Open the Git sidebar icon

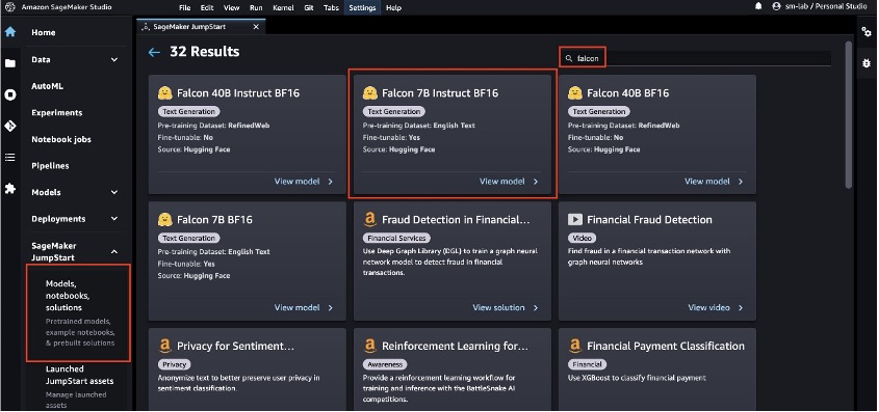(10, 126)
